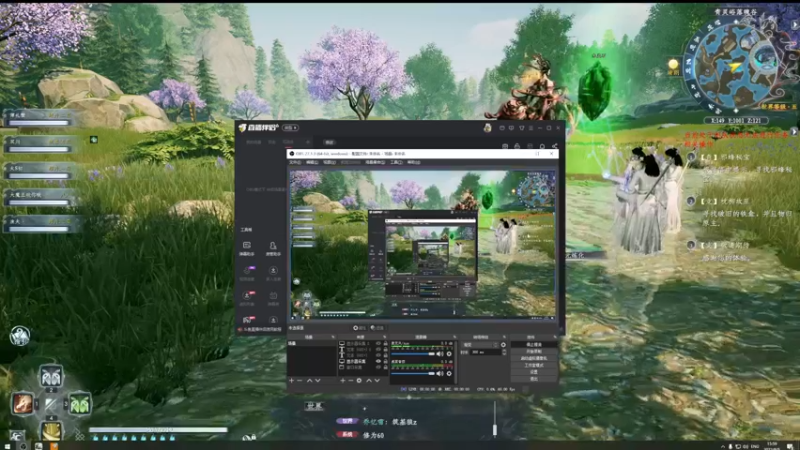
Task: Select first party member frame on left
Action: [x=38, y=118]
